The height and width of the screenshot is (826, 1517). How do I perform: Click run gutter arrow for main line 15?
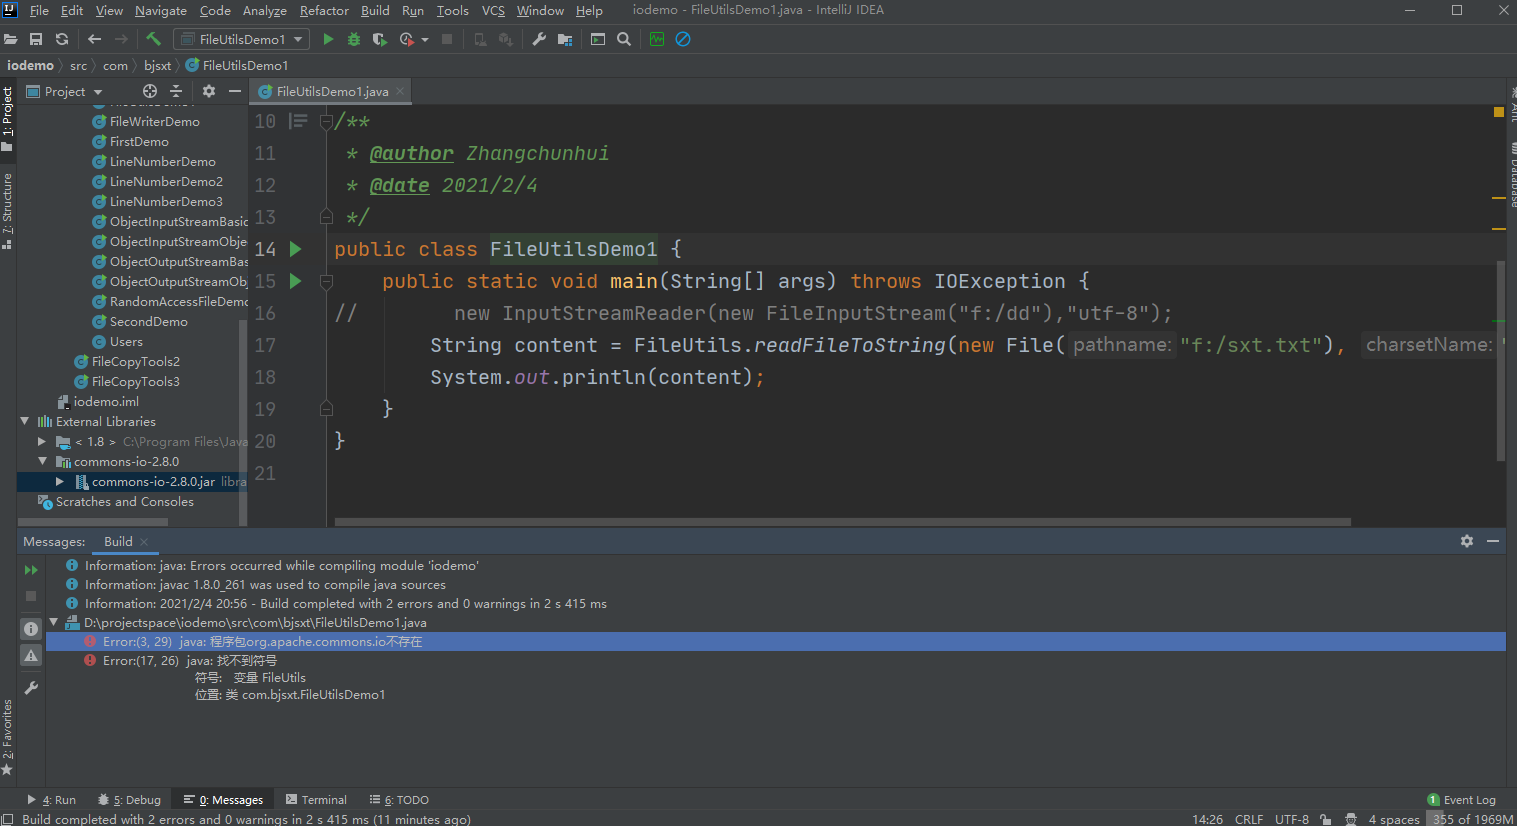point(295,281)
